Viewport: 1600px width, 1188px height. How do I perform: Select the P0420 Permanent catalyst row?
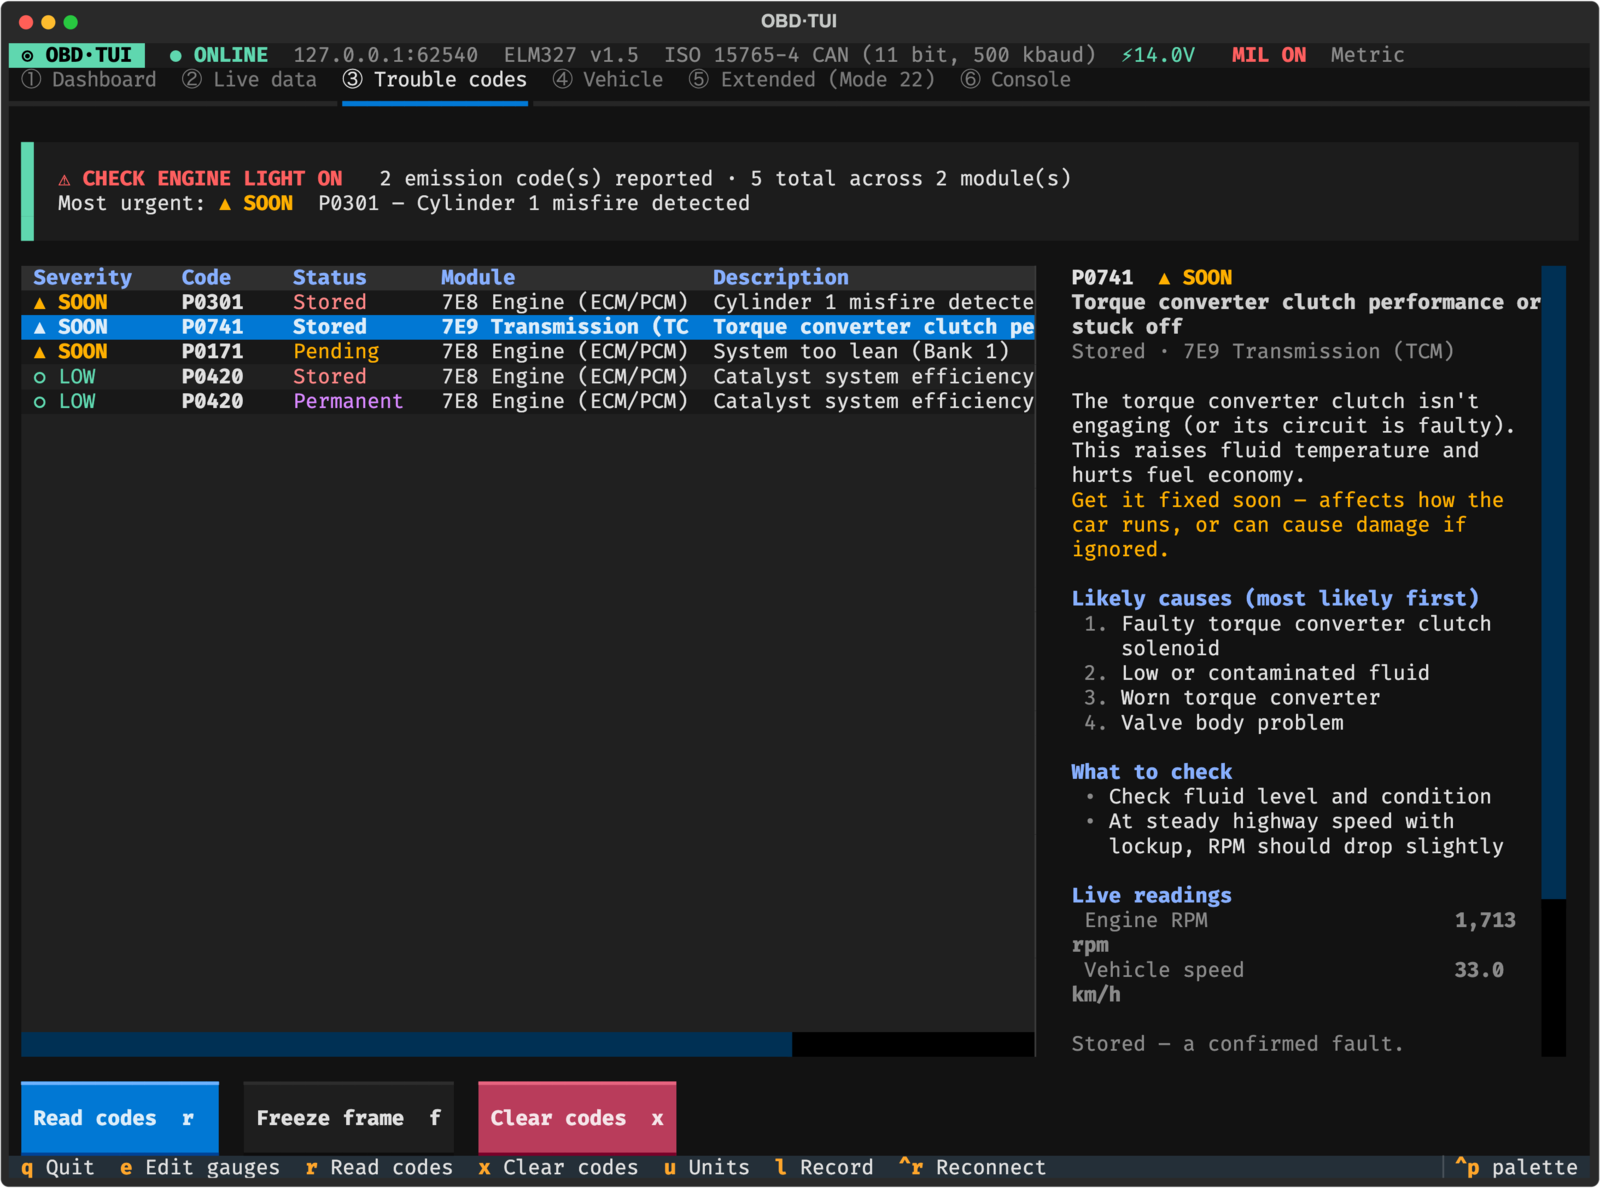[x=528, y=401]
